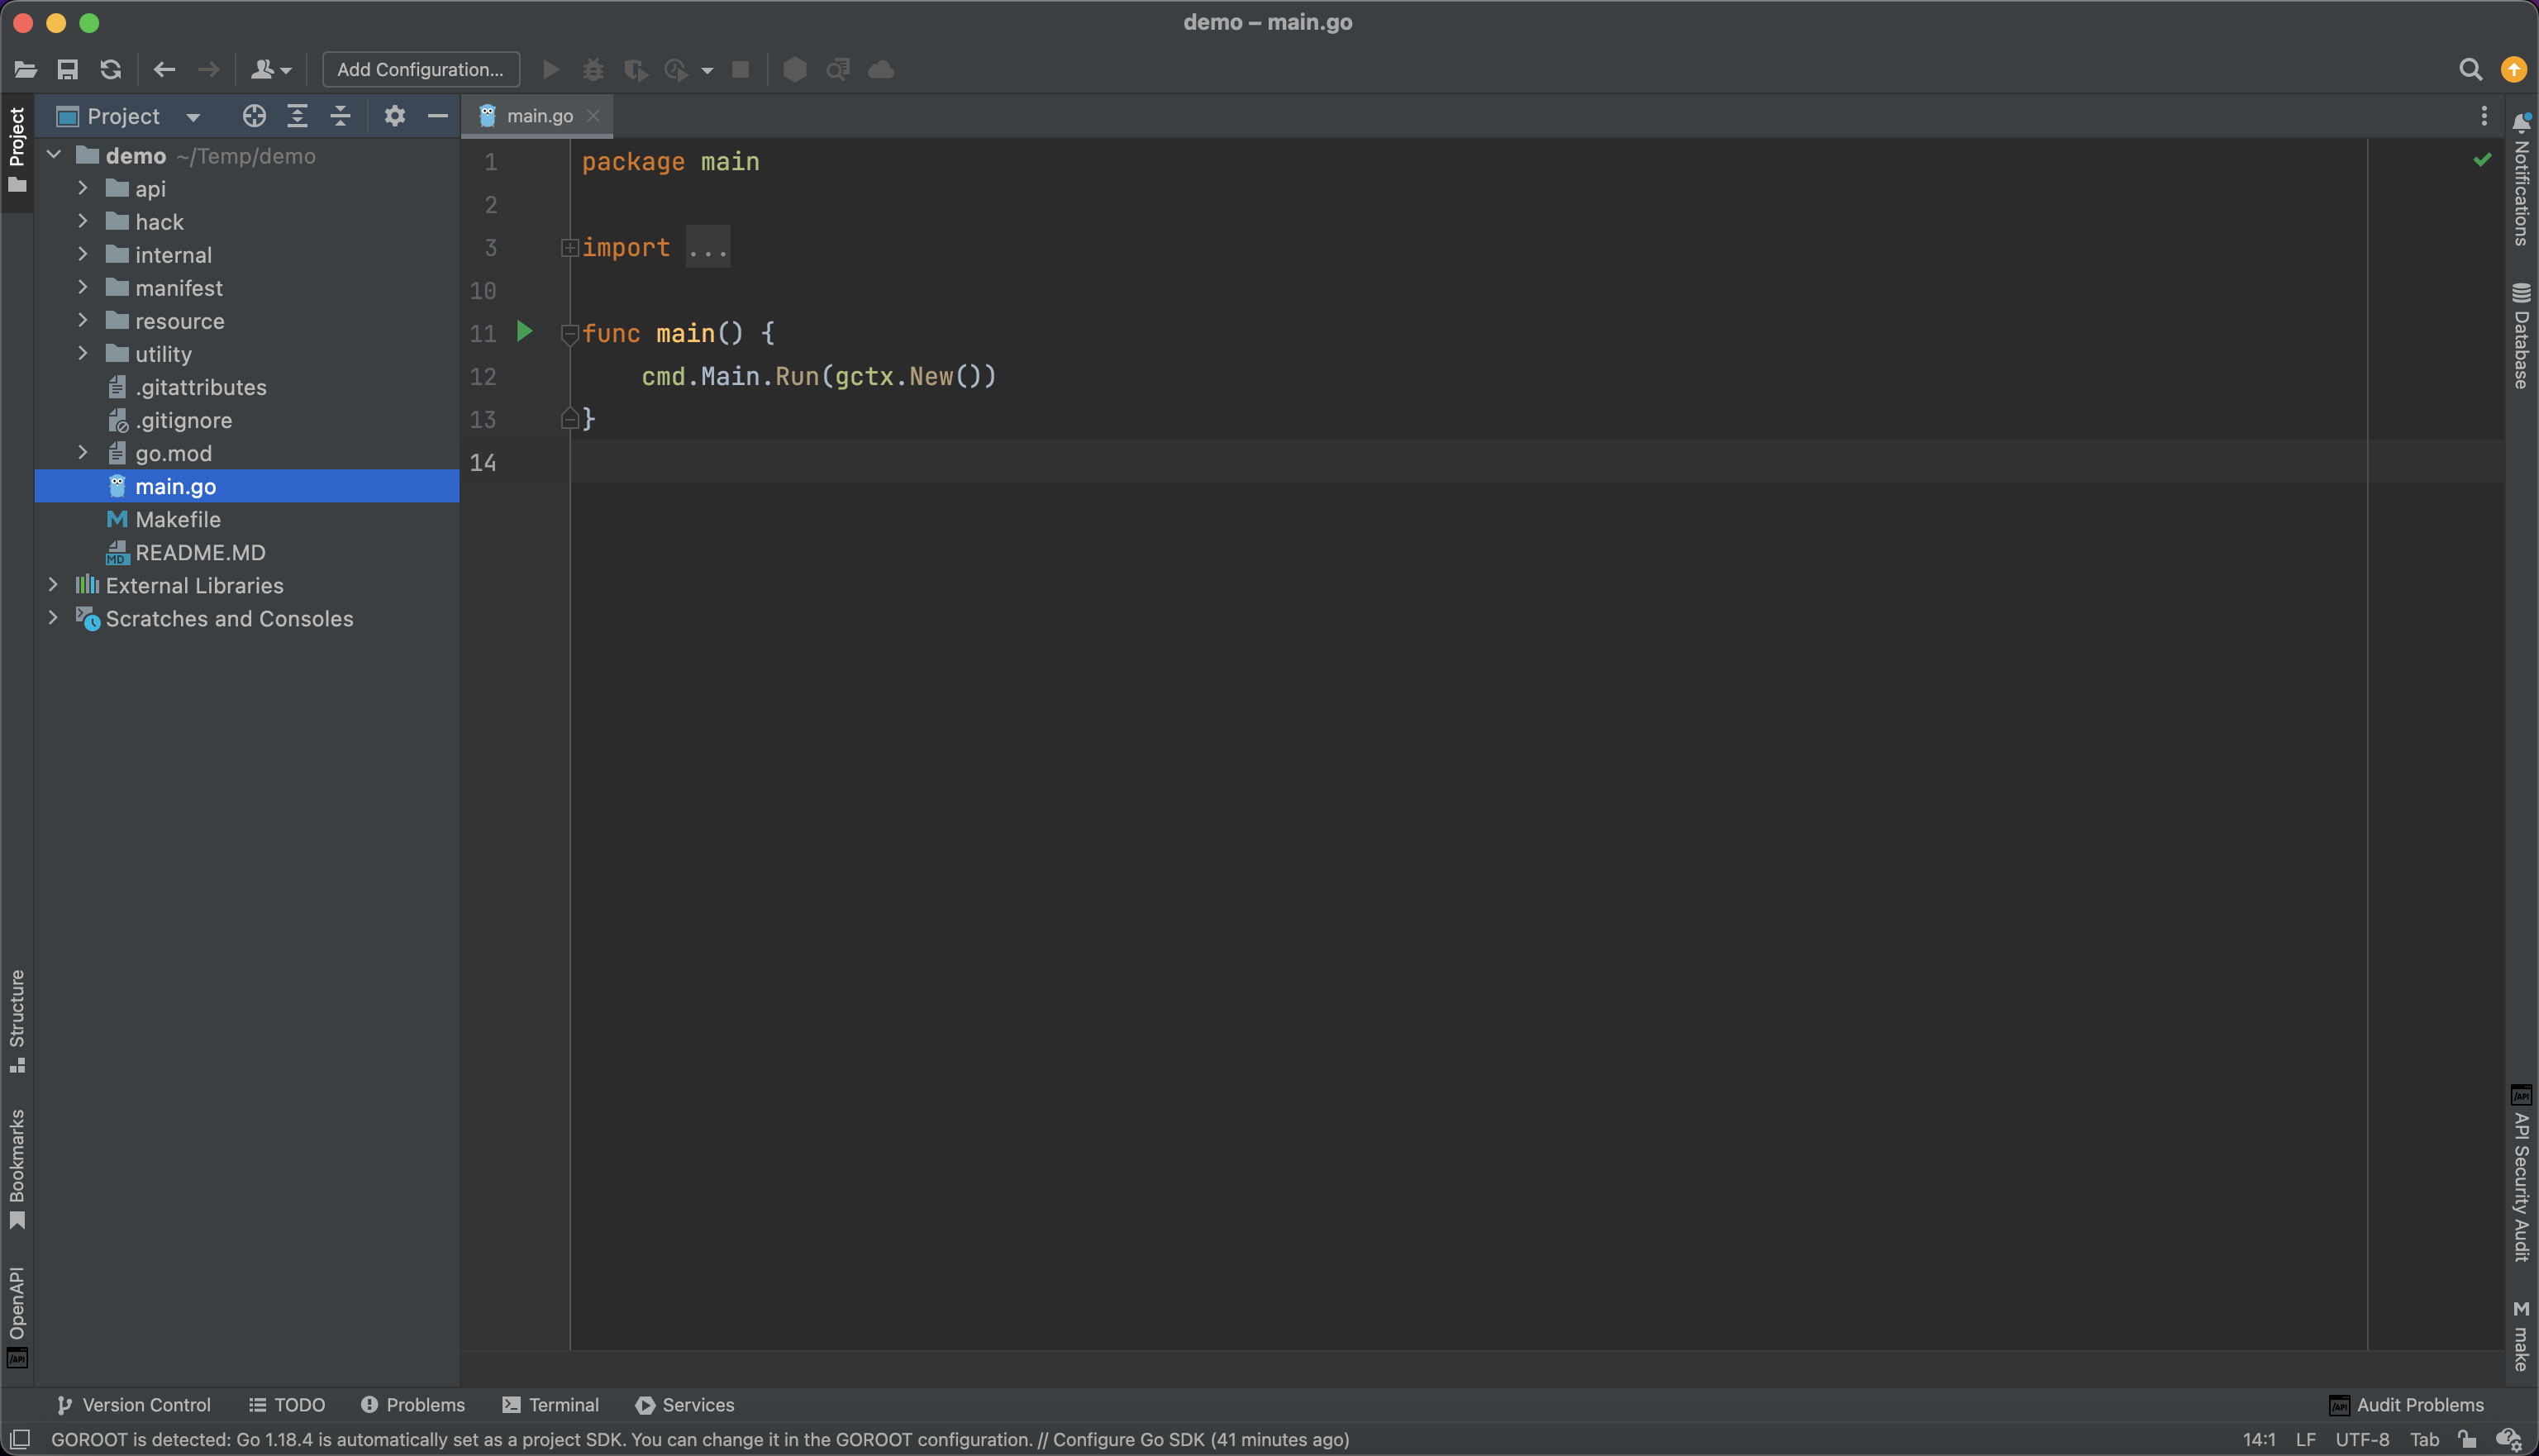Select Makefile in the project tree
2539x1456 pixels.
pyautogui.click(x=177, y=519)
